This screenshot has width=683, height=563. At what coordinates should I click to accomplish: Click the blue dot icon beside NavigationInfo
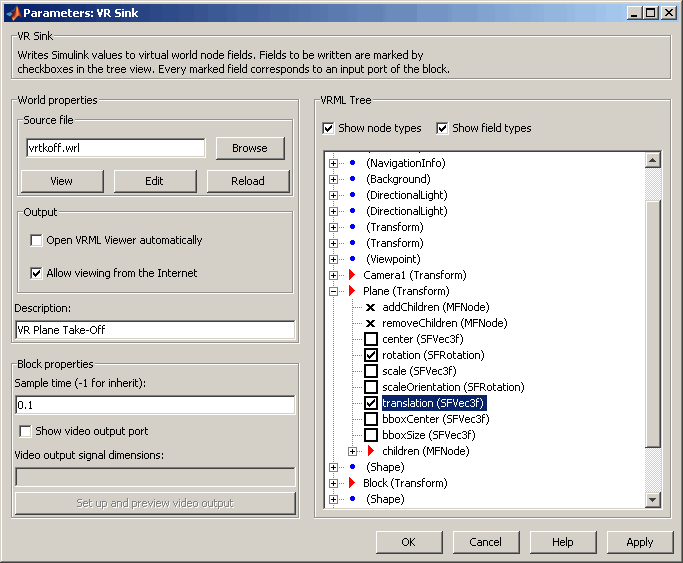pos(353,163)
